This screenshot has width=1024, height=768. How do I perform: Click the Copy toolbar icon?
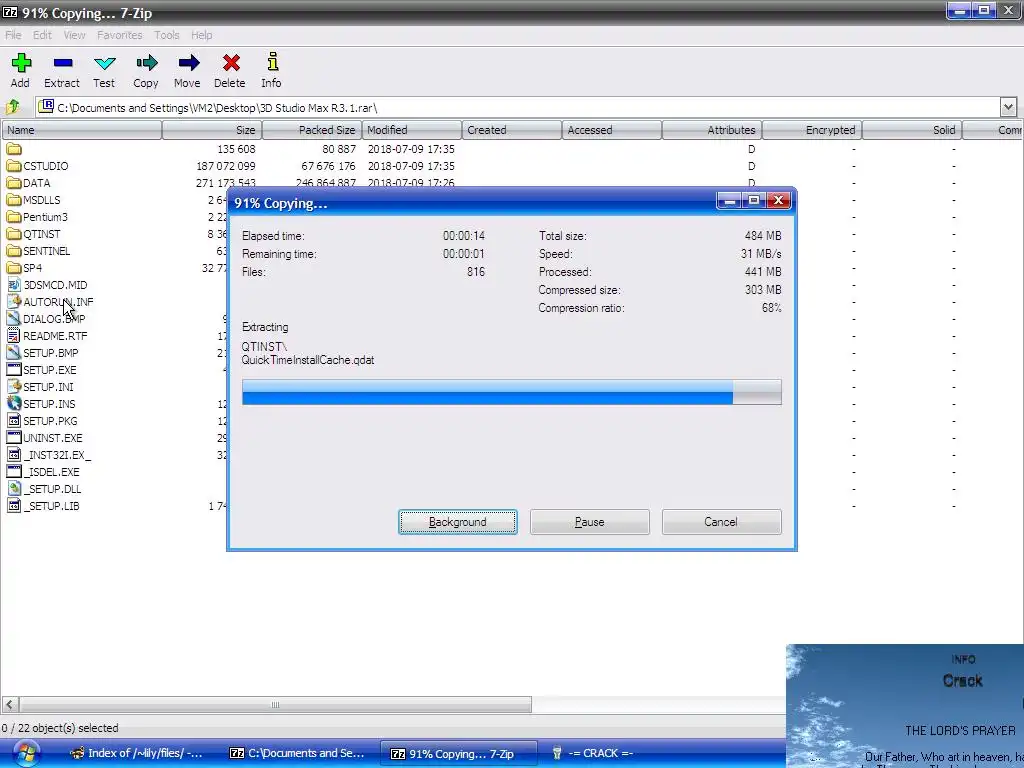tap(146, 63)
